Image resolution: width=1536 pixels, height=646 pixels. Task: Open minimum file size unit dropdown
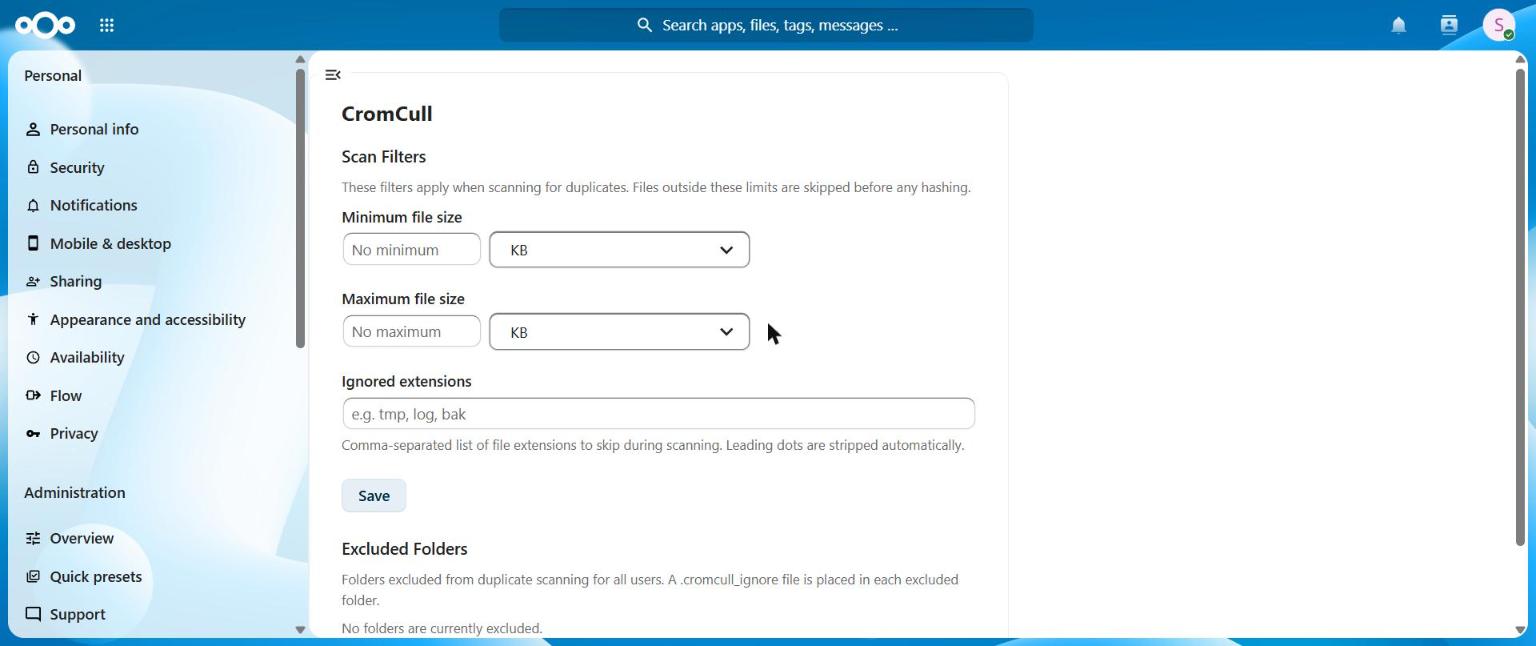(x=619, y=250)
